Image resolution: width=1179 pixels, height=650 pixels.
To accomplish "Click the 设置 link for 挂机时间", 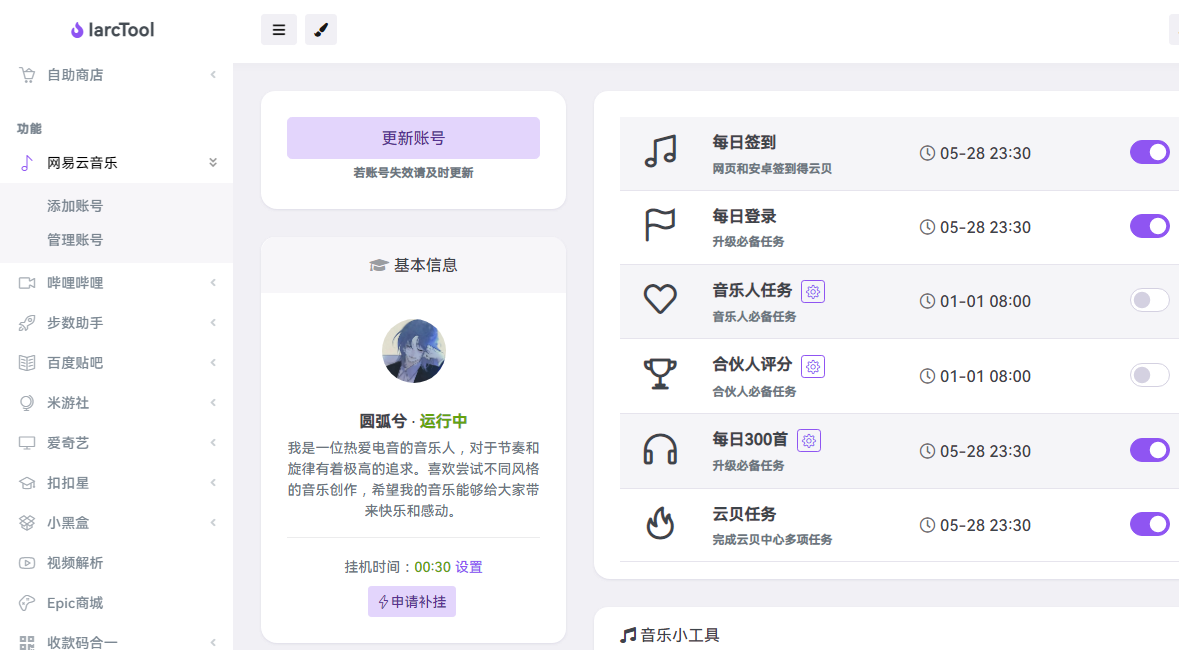I will point(469,567).
